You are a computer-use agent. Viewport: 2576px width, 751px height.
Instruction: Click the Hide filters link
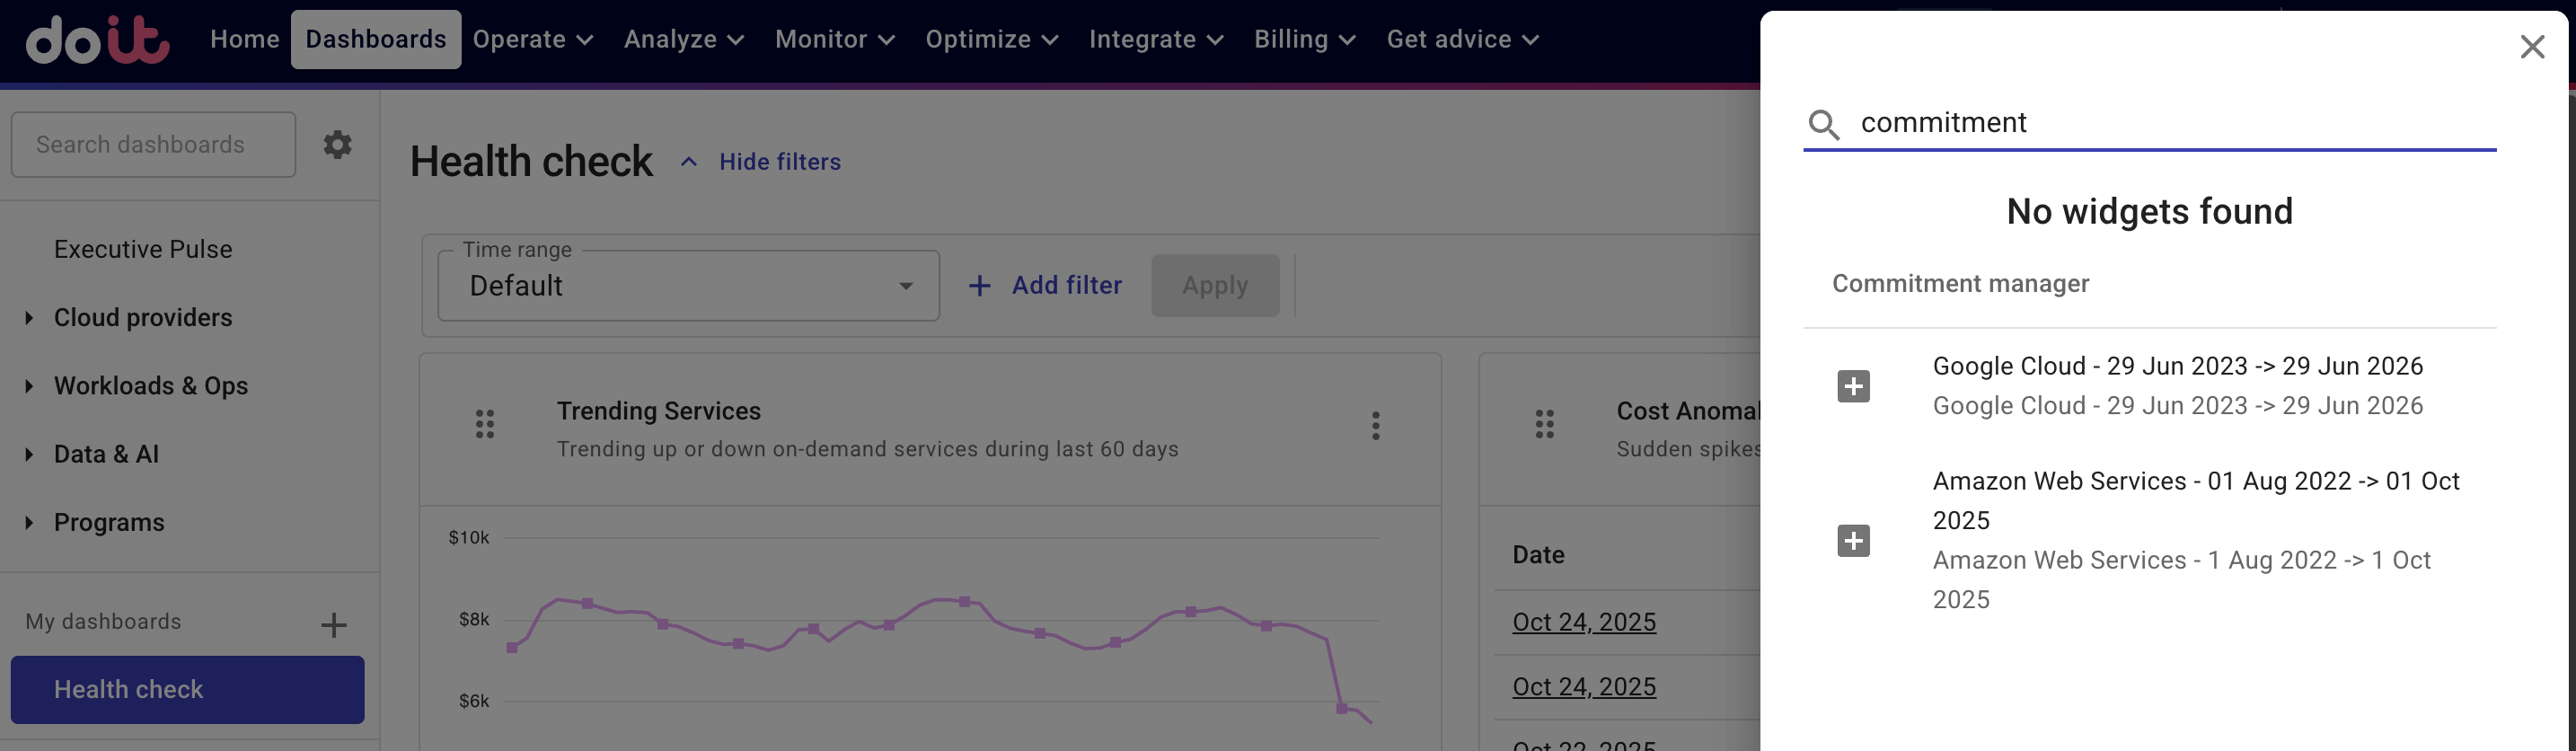click(x=779, y=161)
